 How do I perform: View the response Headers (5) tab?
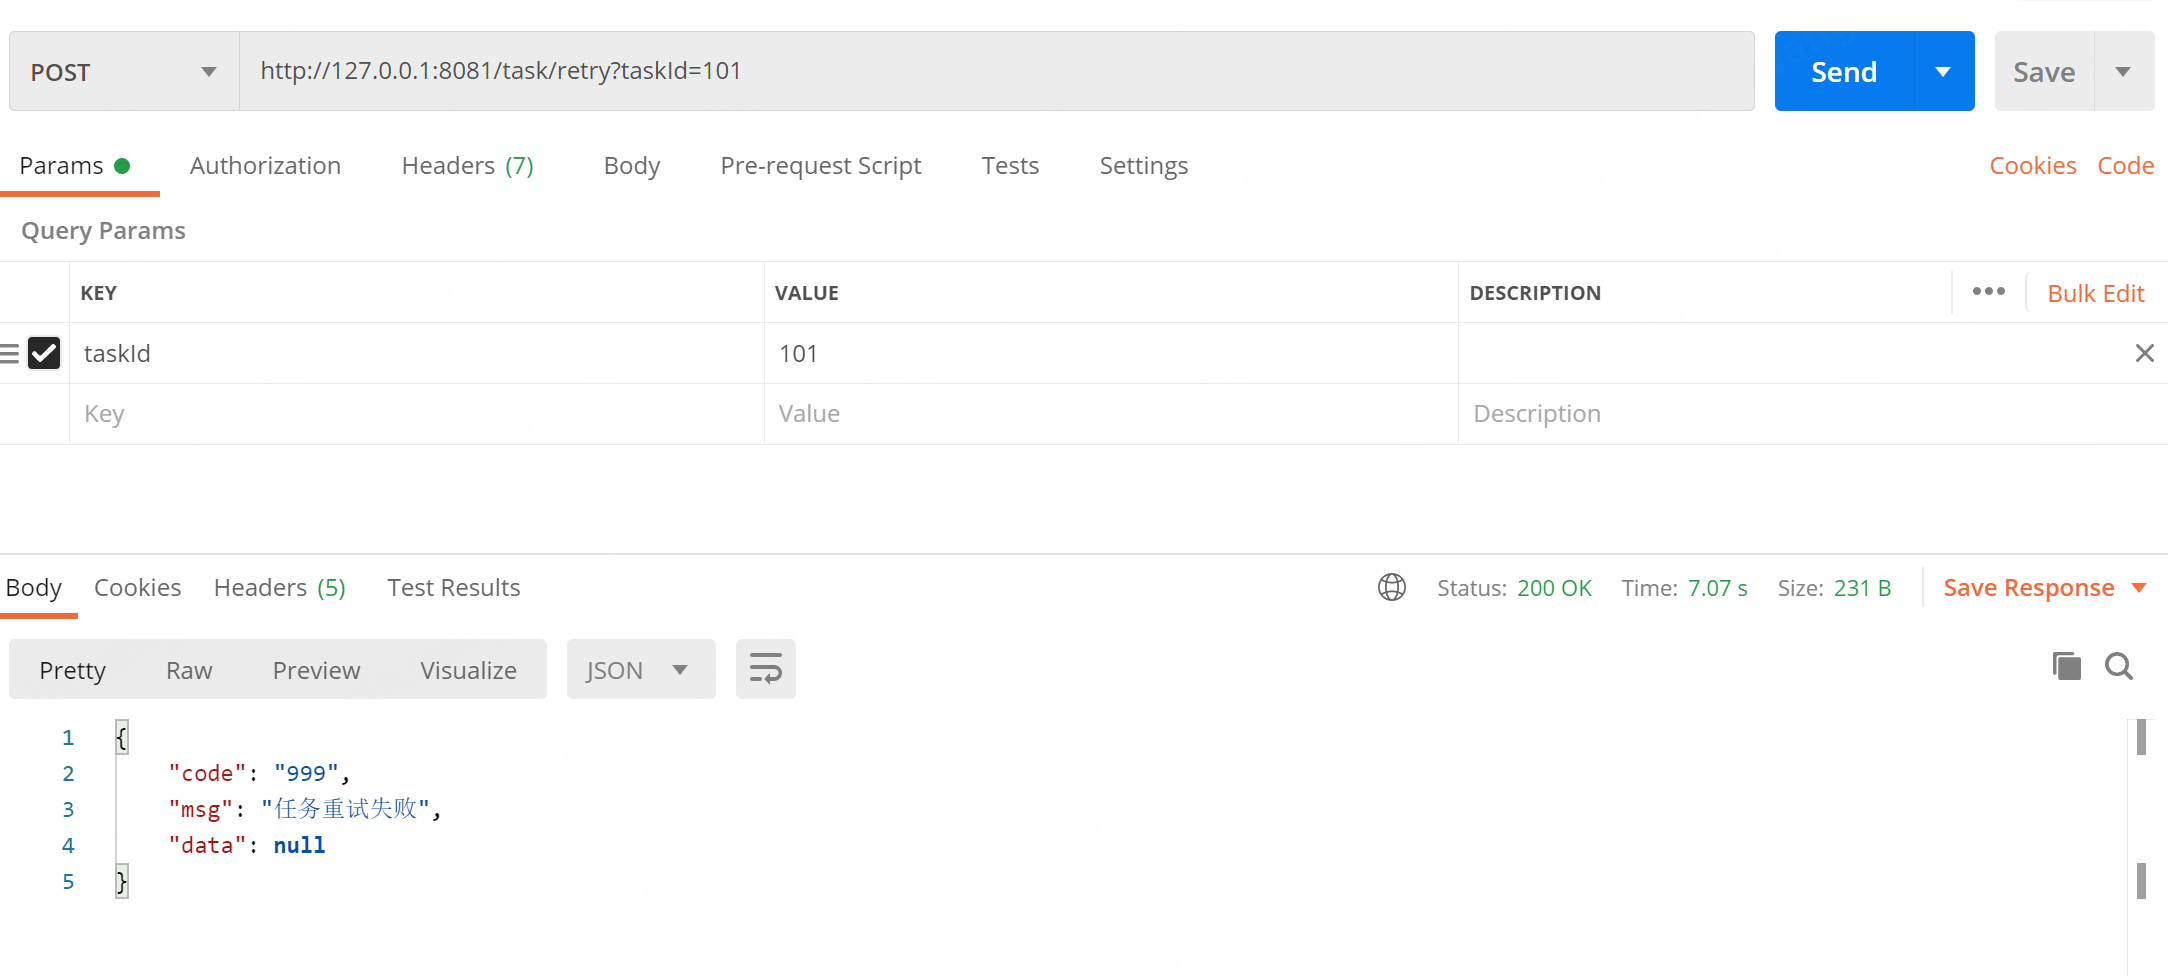pyautogui.click(x=280, y=588)
